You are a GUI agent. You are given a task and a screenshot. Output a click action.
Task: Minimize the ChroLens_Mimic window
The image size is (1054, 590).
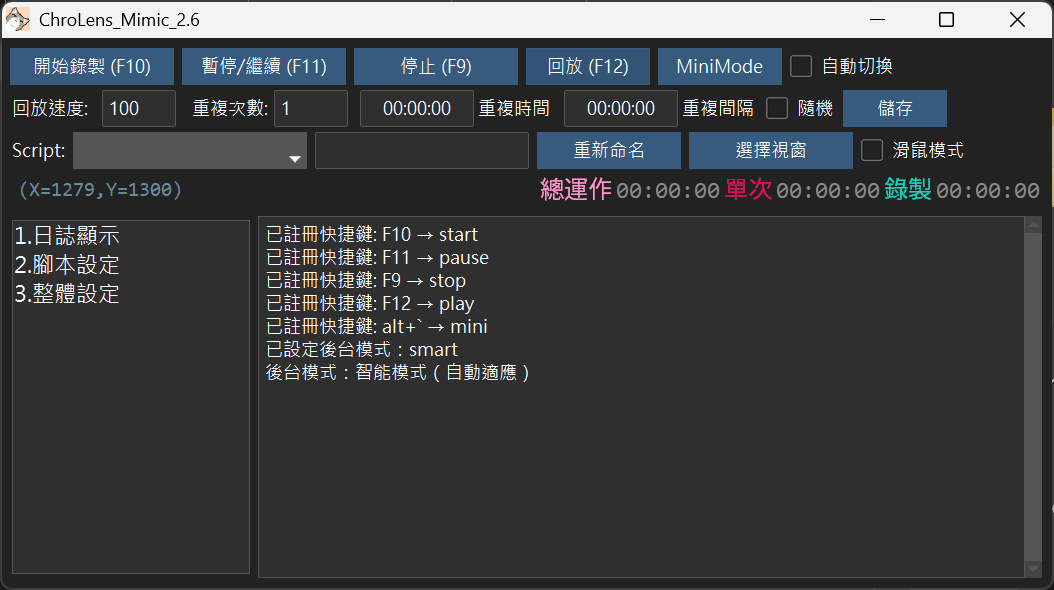click(x=877, y=19)
